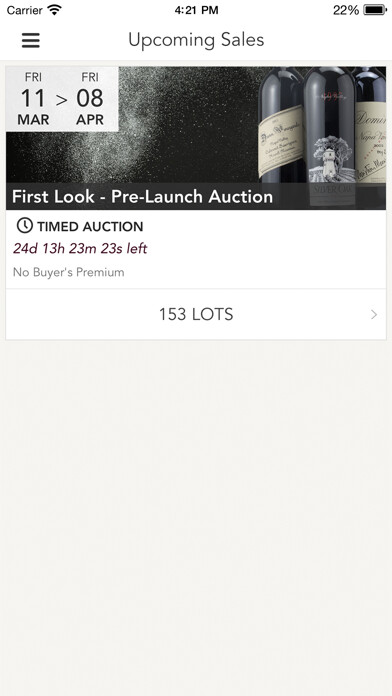Tap the Fri 08 Apr end date

[x=90, y=99]
